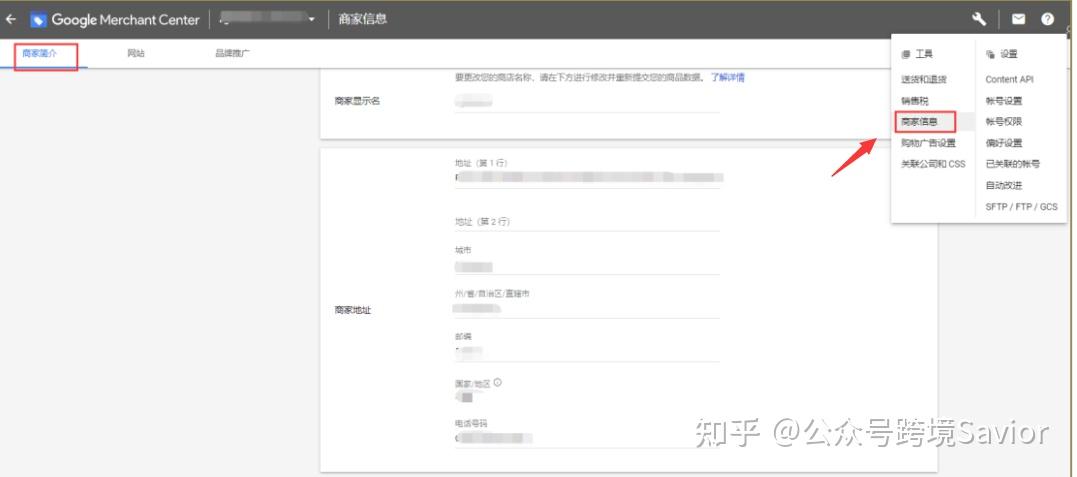The image size is (1077, 477).
Task: Click the 城市 input field
Action: 587,267
